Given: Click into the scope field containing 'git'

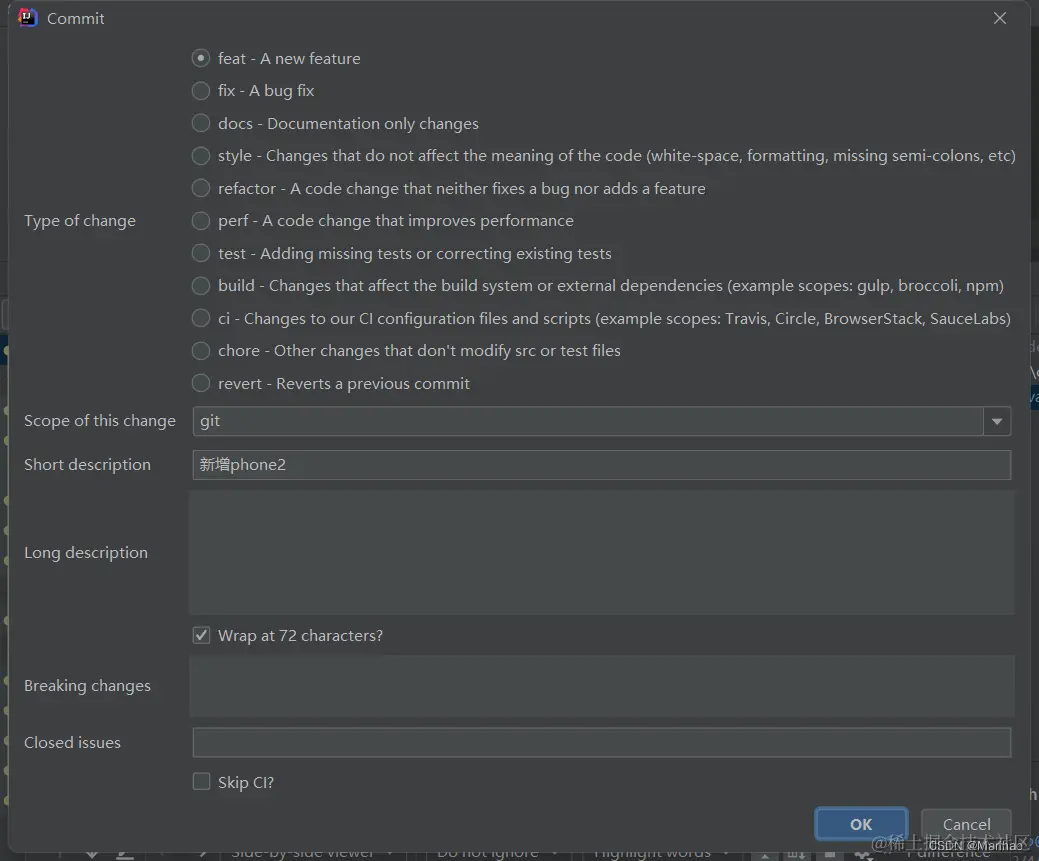Looking at the screenshot, I should [x=588, y=422].
